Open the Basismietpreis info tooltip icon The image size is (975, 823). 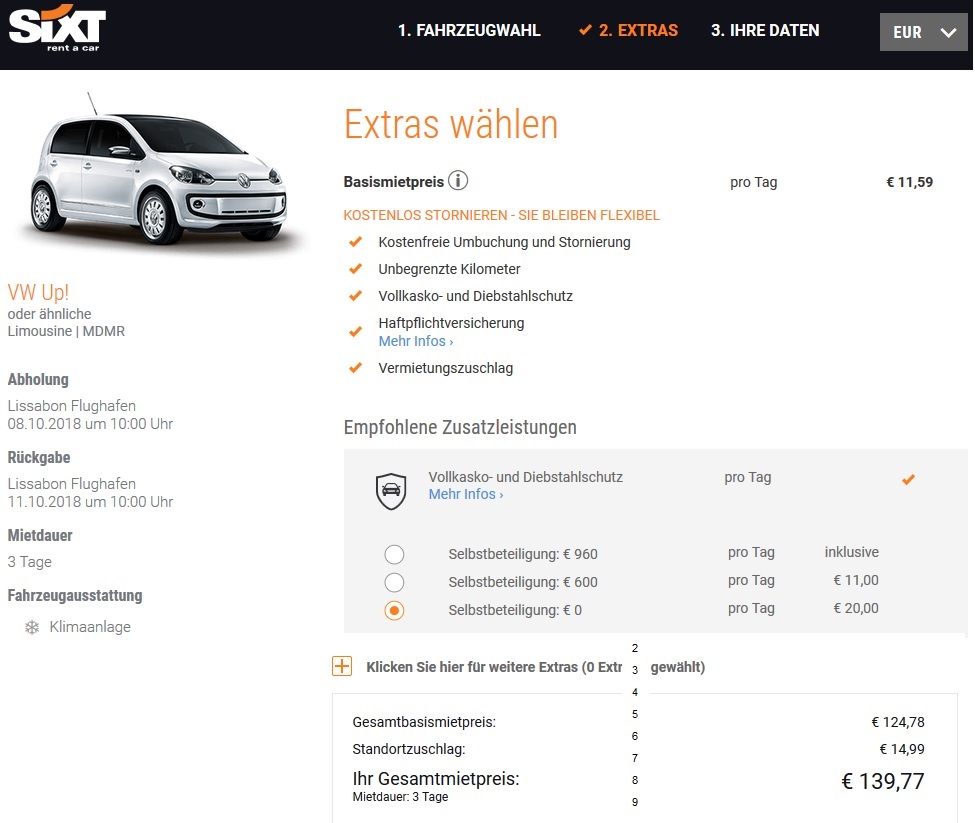coord(459,181)
